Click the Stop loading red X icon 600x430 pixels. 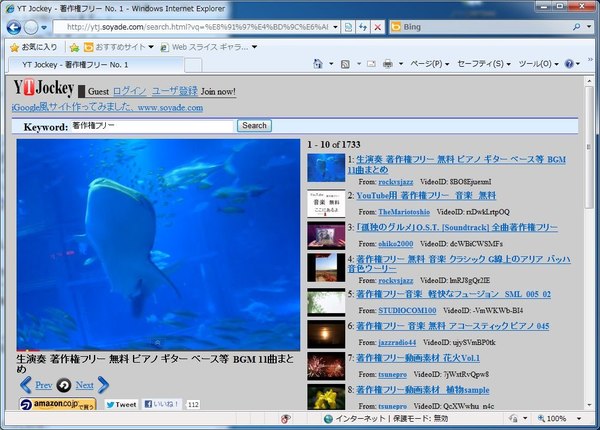pyautogui.click(x=377, y=27)
